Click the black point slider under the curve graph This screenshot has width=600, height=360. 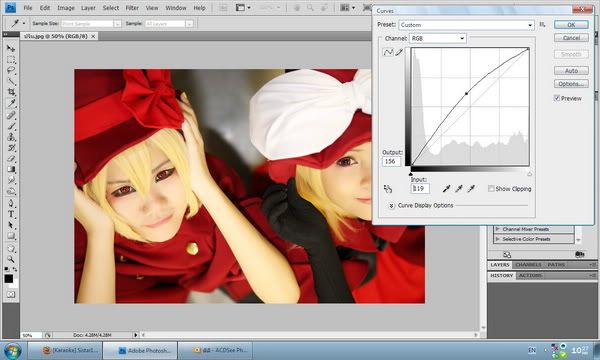pyautogui.click(x=411, y=174)
